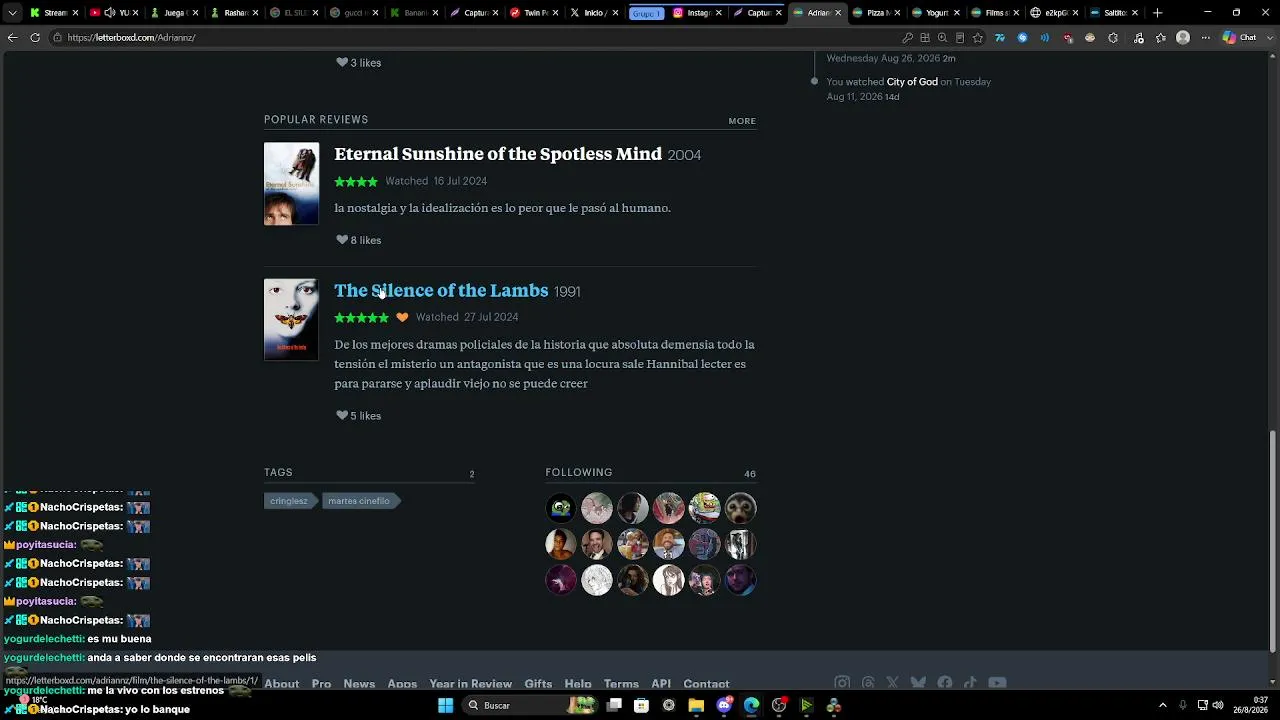The width and height of the screenshot is (1280, 720).
Task: Expand the tab list dropdown arrow
Action: pyautogui.click(x=12, y=13)
